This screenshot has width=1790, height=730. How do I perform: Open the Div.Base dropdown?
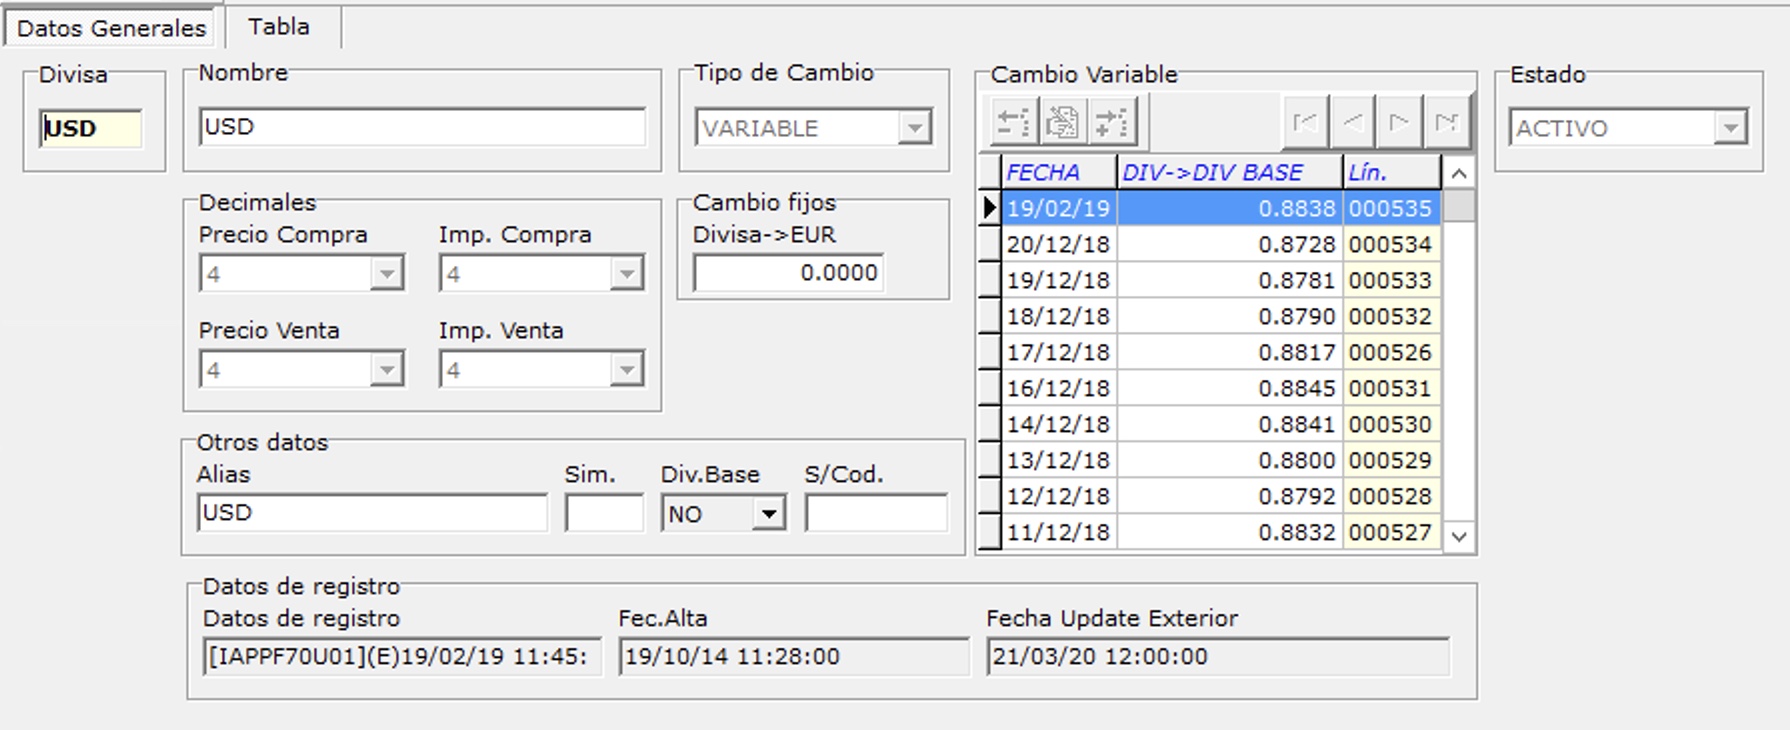pyautogui.click(x=768, y=514)
